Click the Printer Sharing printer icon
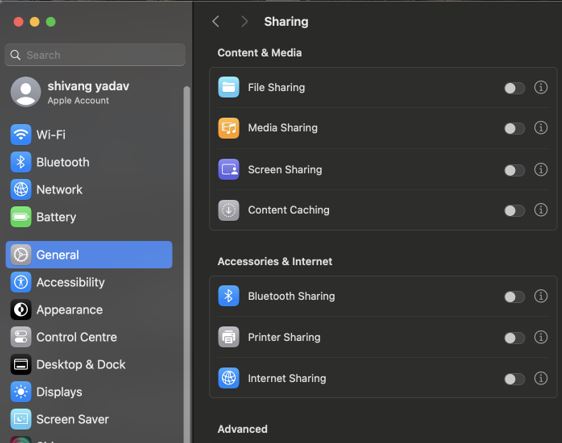 228,337
